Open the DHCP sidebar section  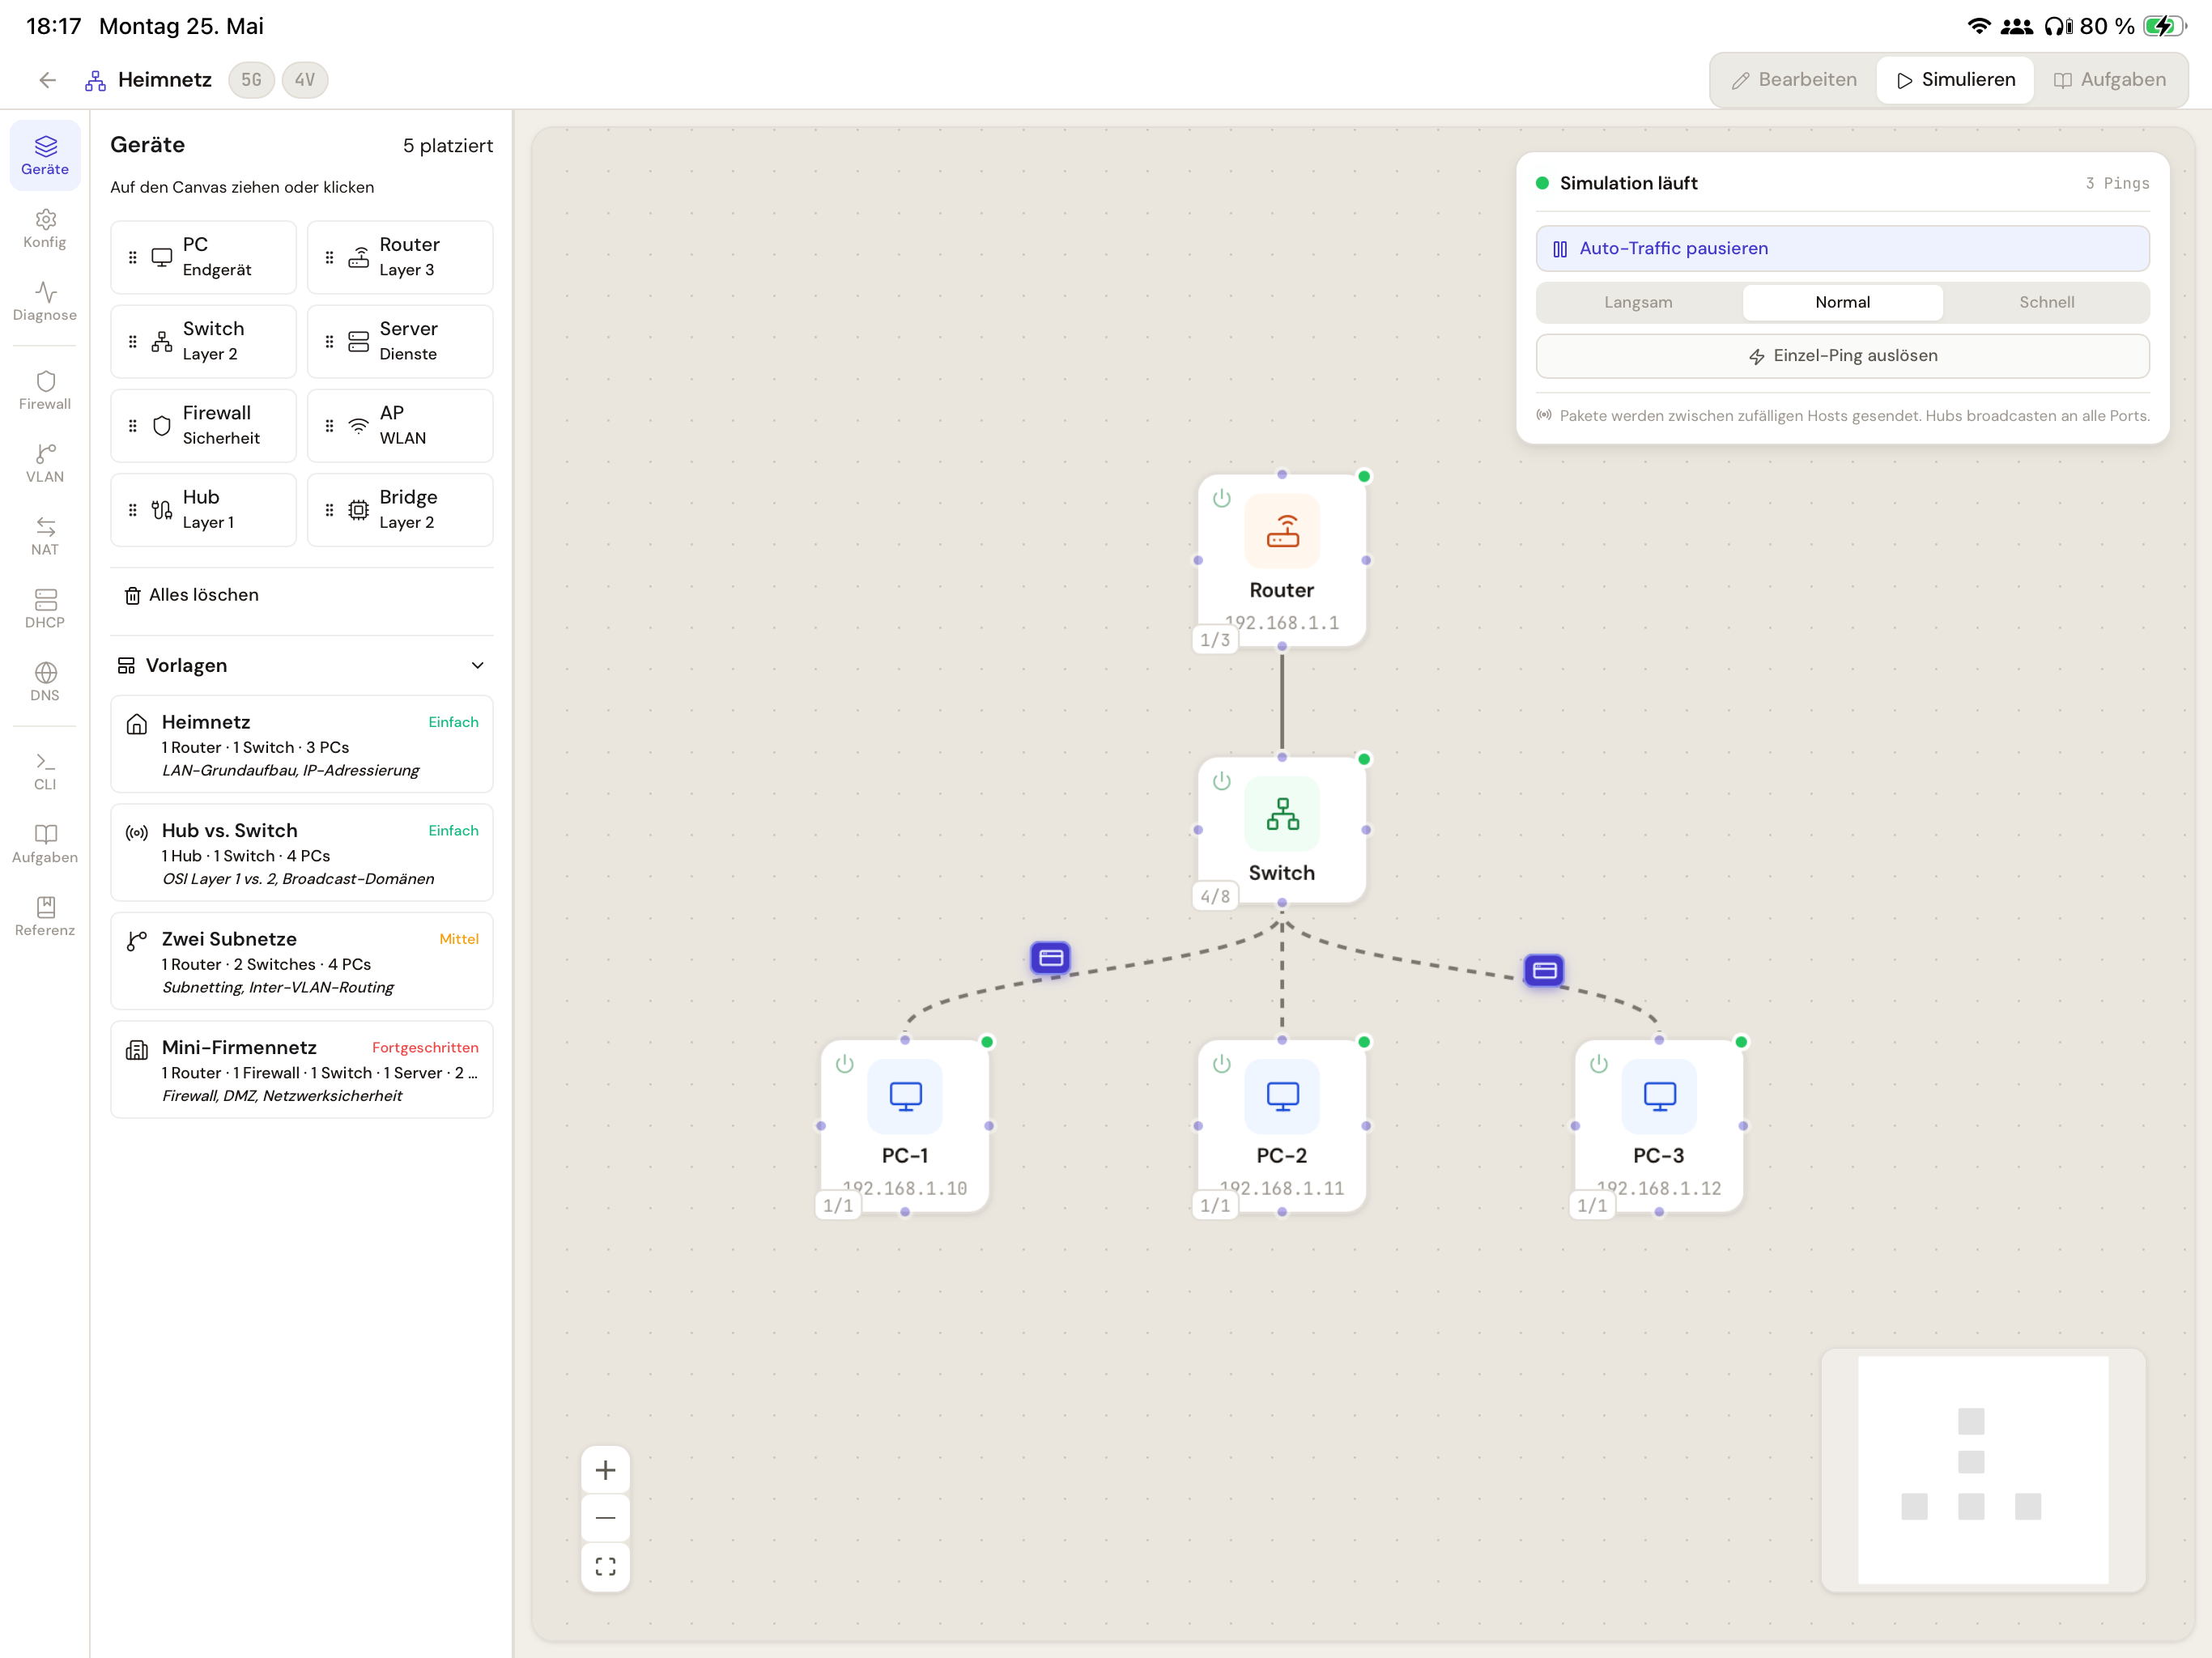(45, 610)
